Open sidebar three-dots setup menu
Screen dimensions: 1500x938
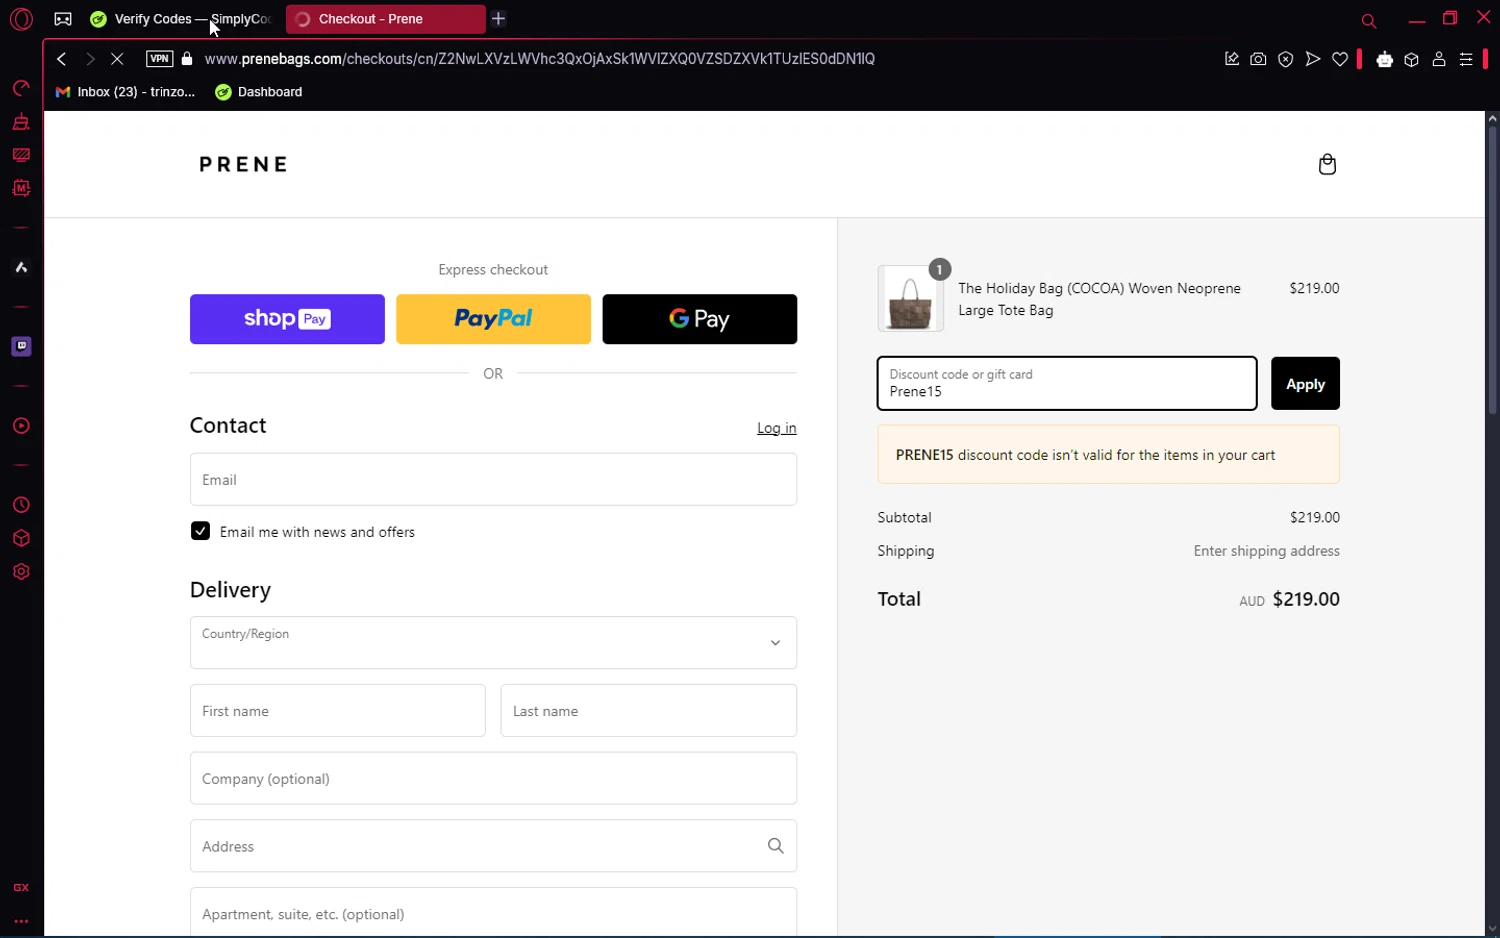(21, 921)
